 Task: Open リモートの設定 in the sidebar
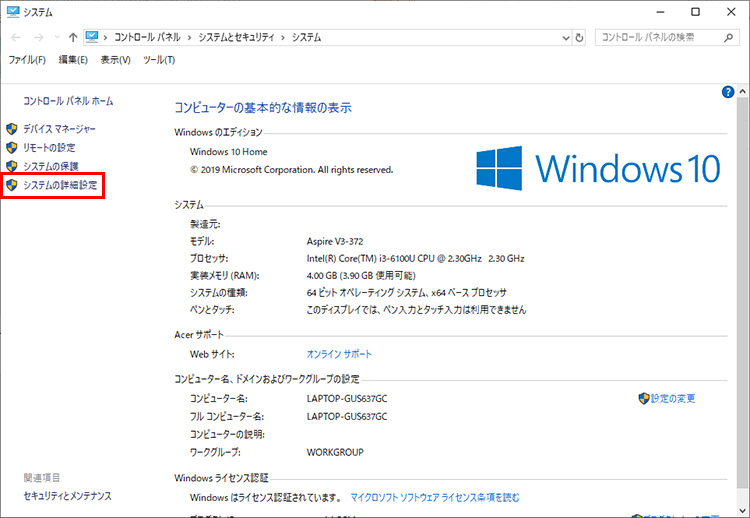pos(49,148)
